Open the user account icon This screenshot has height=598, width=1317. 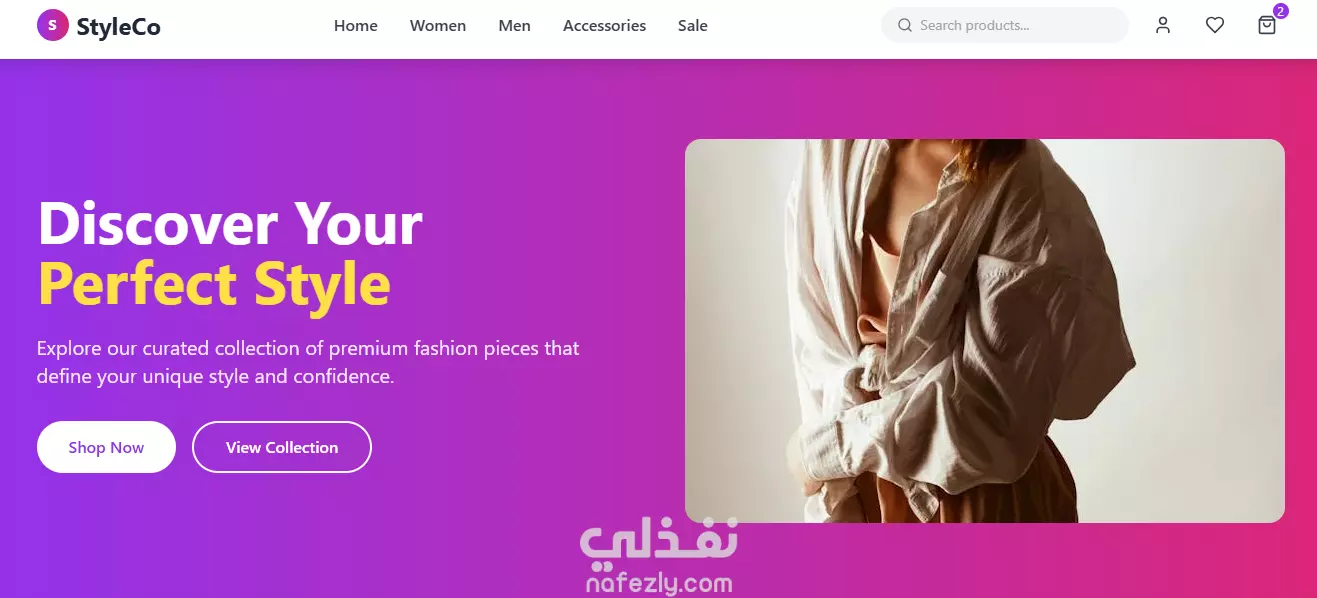[x=1163, y=26]
